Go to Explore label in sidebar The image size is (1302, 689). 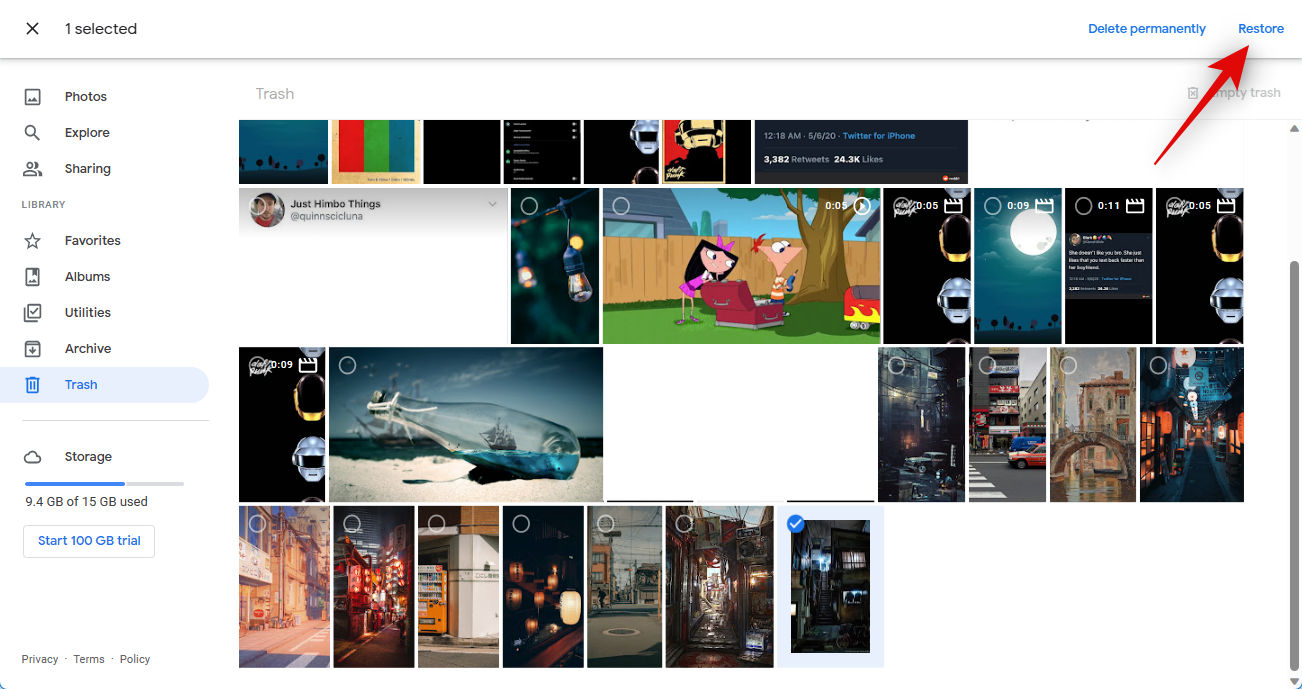click(x=87, y=133)
